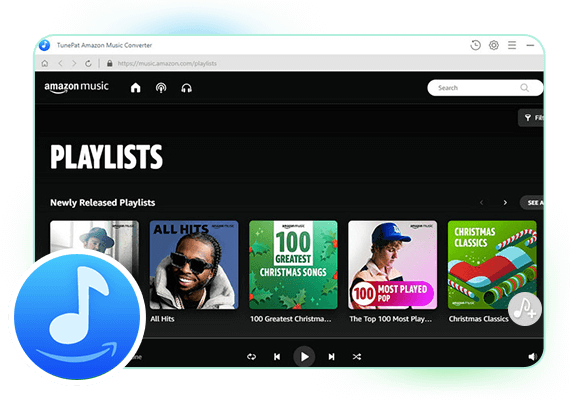The image size is (570, 400).
Task: Open the Library headphones tab
Action: tap(186, 88)
